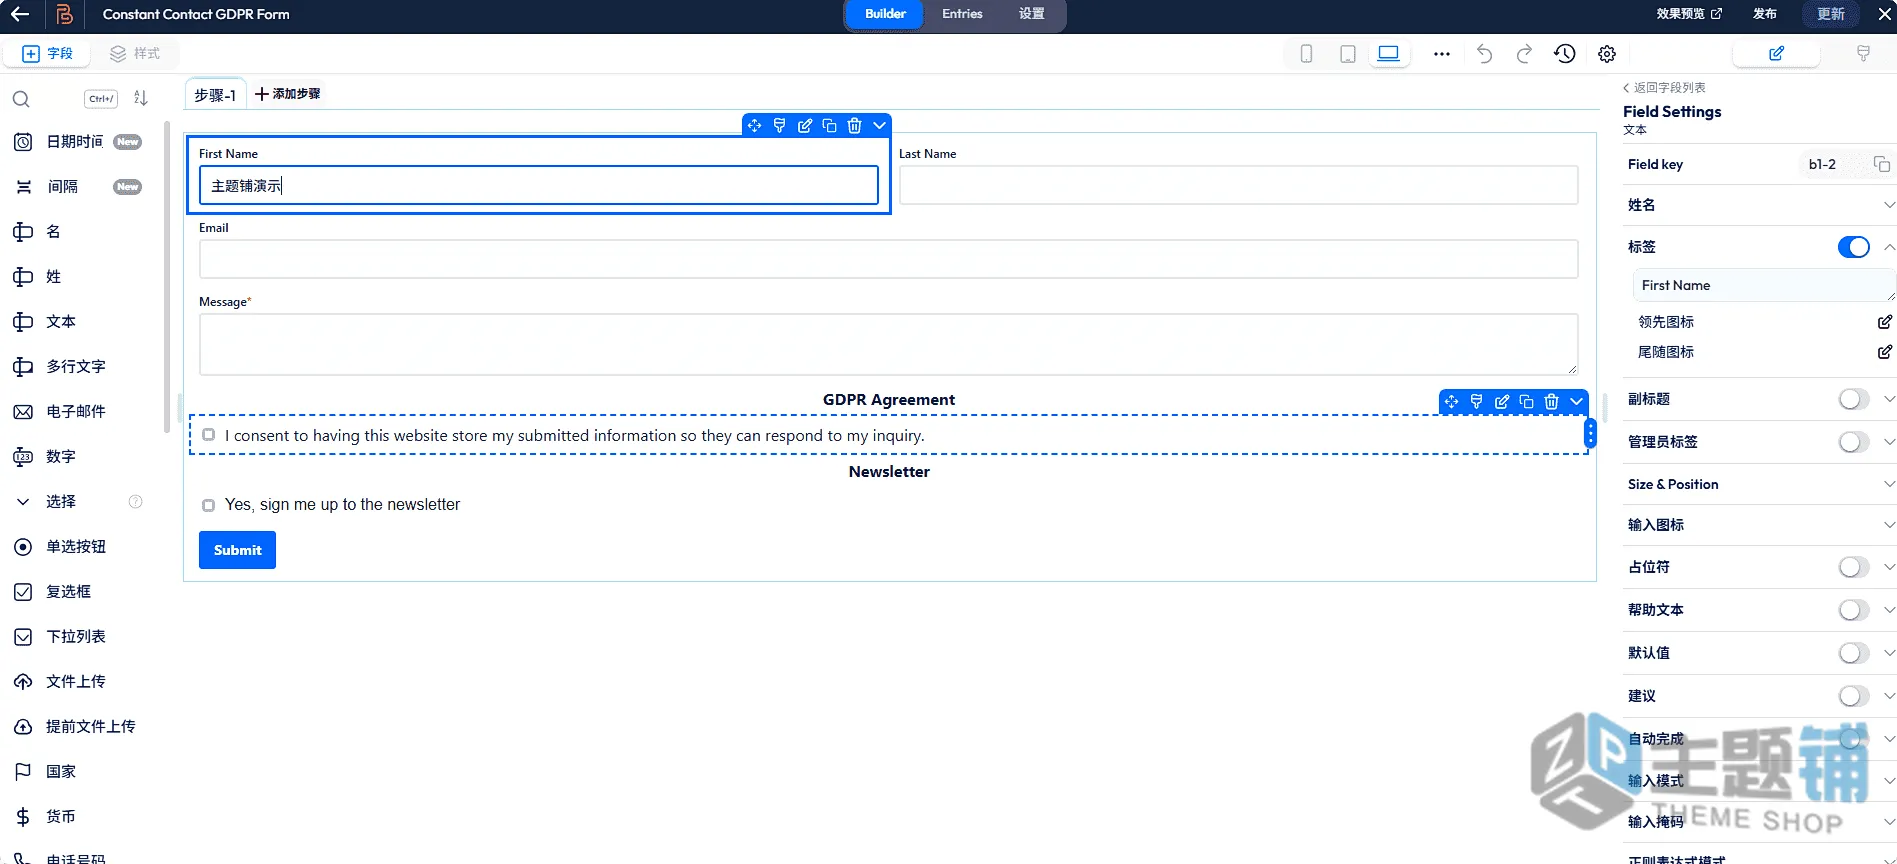Check the GDPR consent checkbox
Viewport: 1897px width, 864px height.
coord(208,435)
